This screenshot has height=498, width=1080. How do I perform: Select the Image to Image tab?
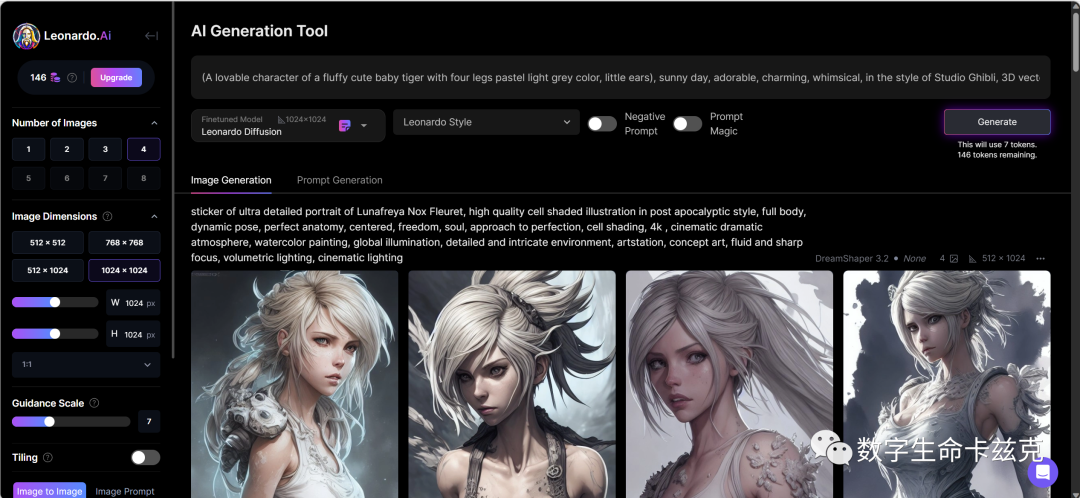50,490
